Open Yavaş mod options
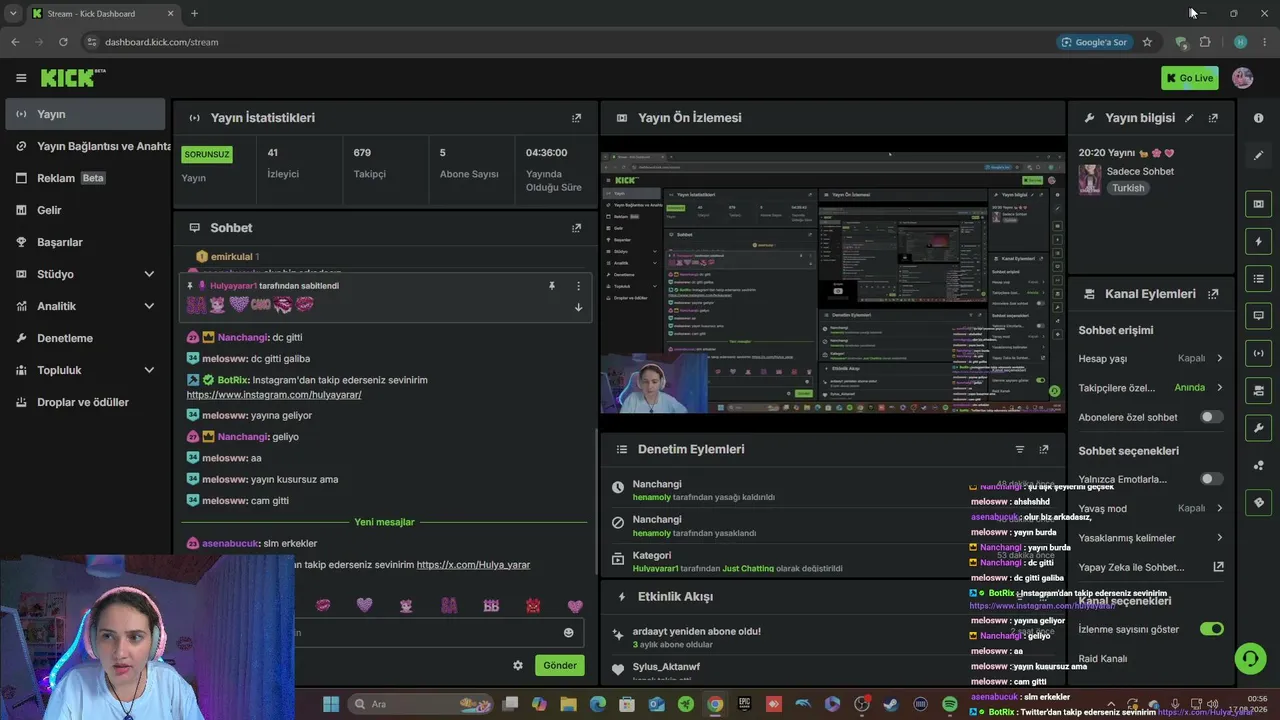Image resolution: width=1280 pixels, height=720 pixels. (x=1151, y=508)
